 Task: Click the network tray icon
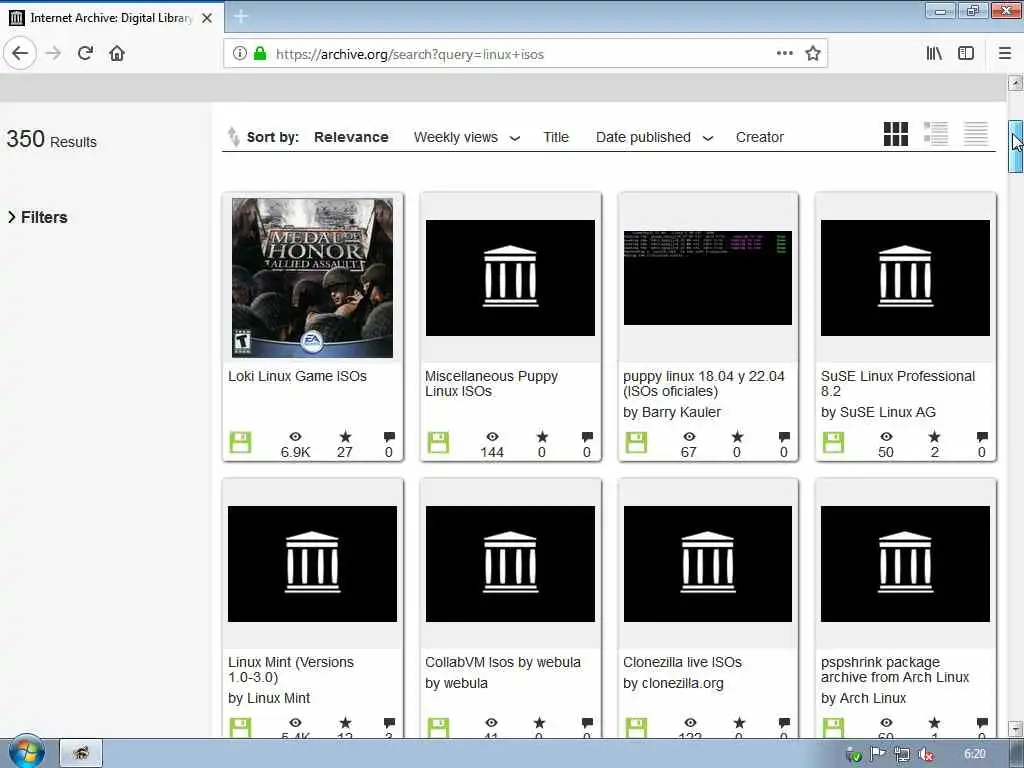[902, 754]
